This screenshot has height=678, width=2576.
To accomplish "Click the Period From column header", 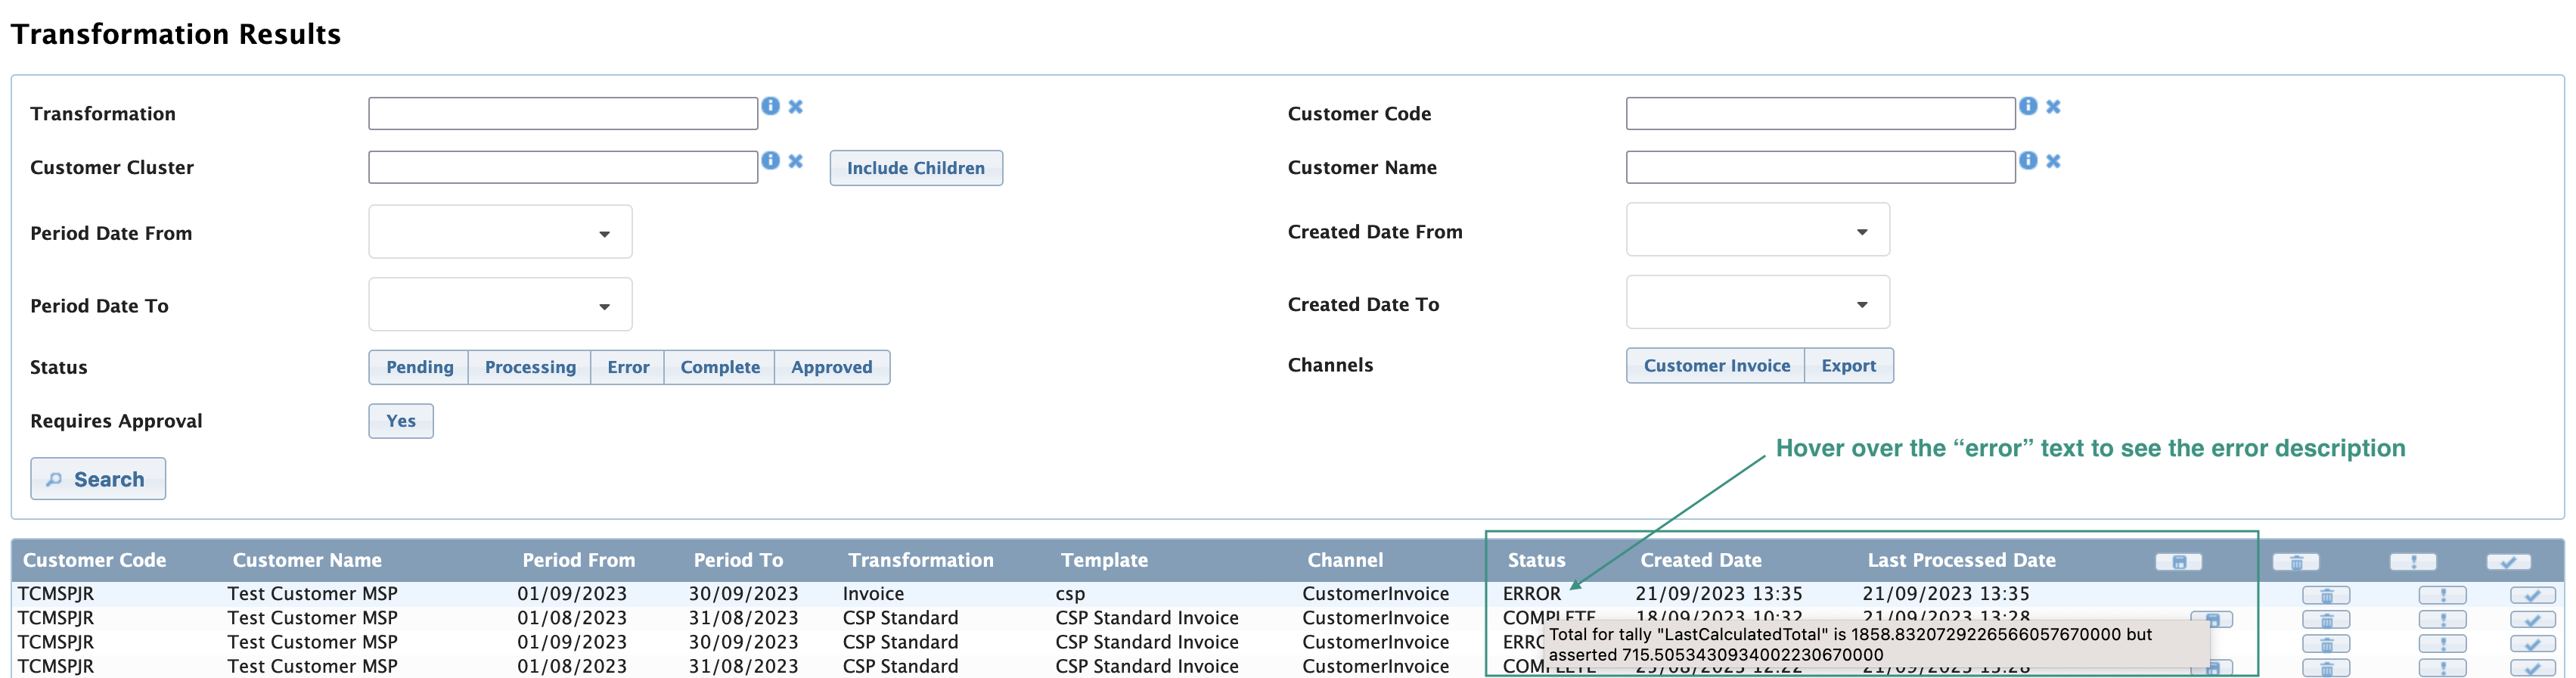I will (x=579, y=560).
